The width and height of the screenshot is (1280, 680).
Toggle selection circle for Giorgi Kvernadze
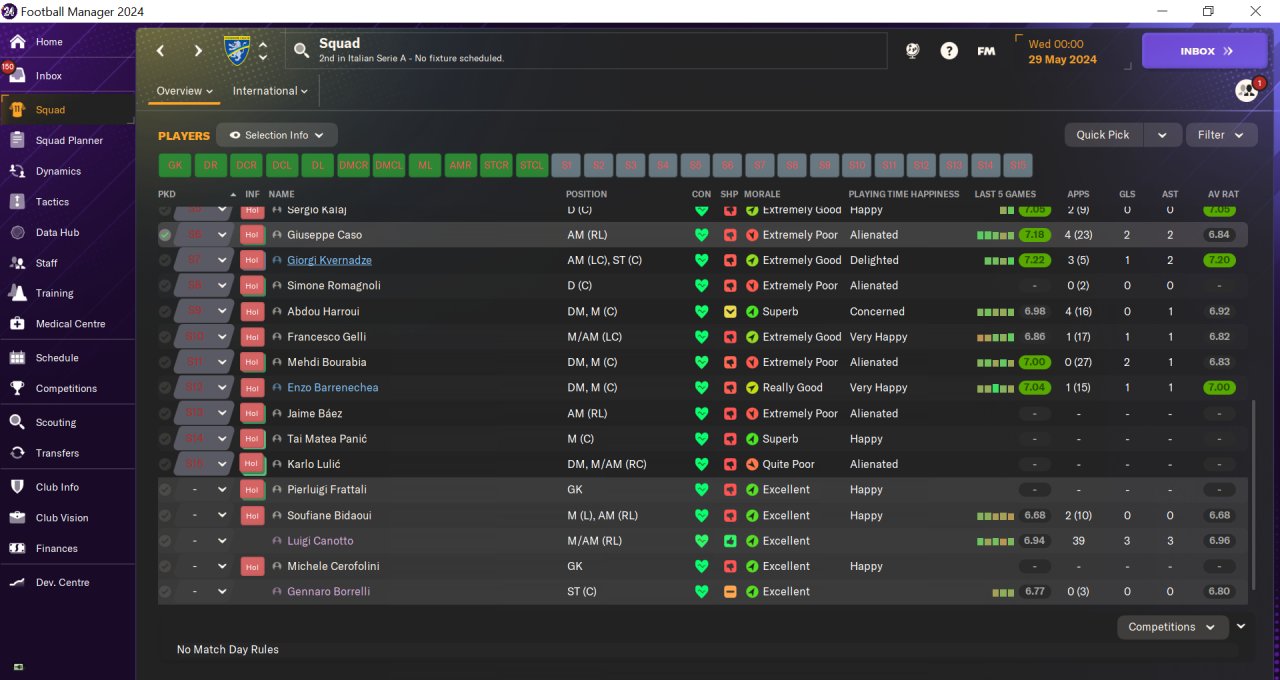(165, 260)
